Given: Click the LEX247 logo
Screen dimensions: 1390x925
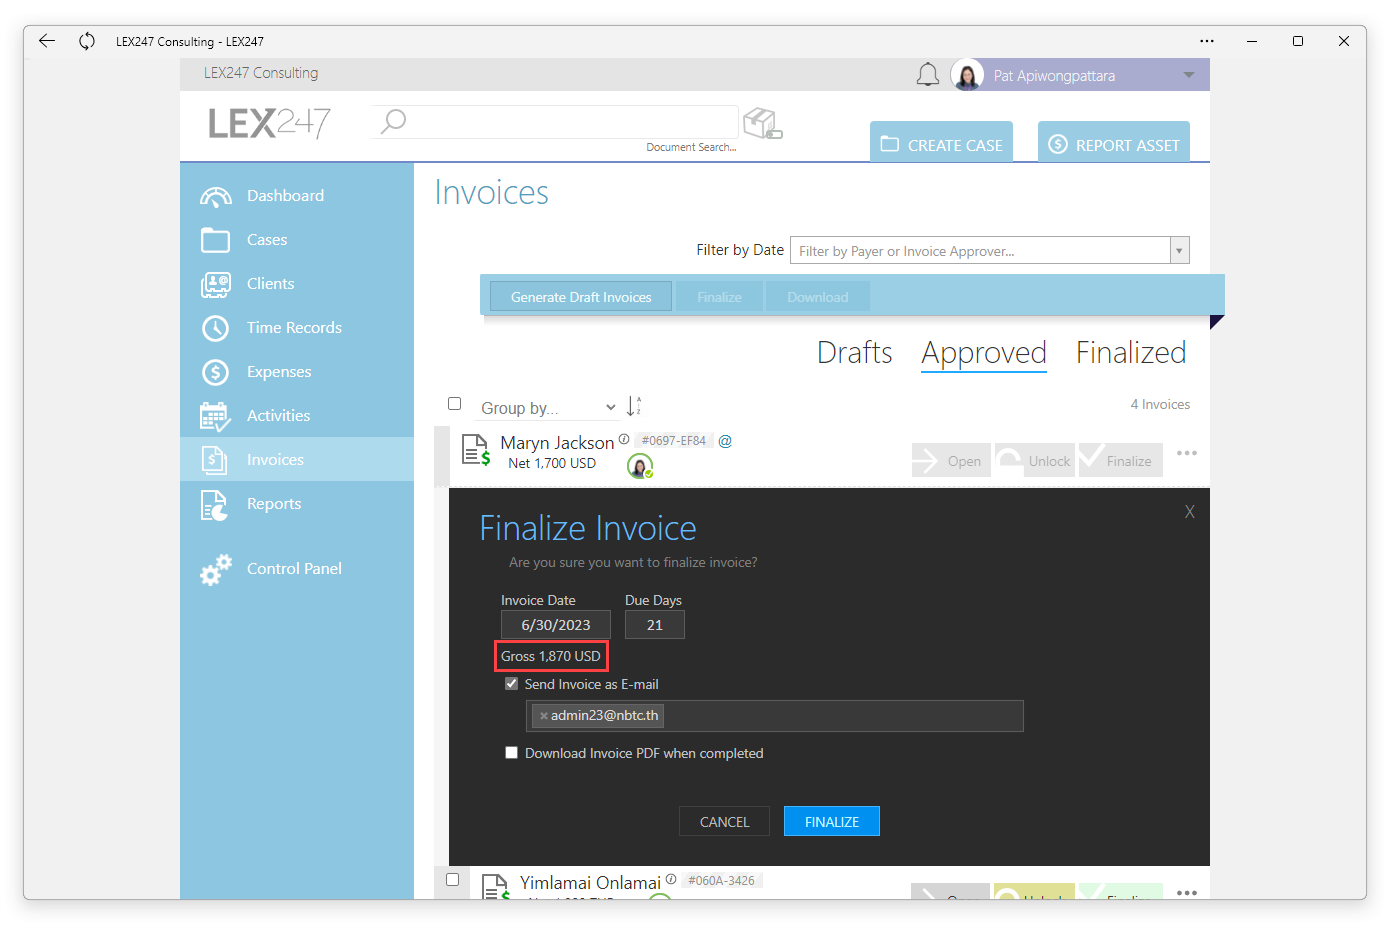Looking at the screenshot, I should [x=269, y=123].
